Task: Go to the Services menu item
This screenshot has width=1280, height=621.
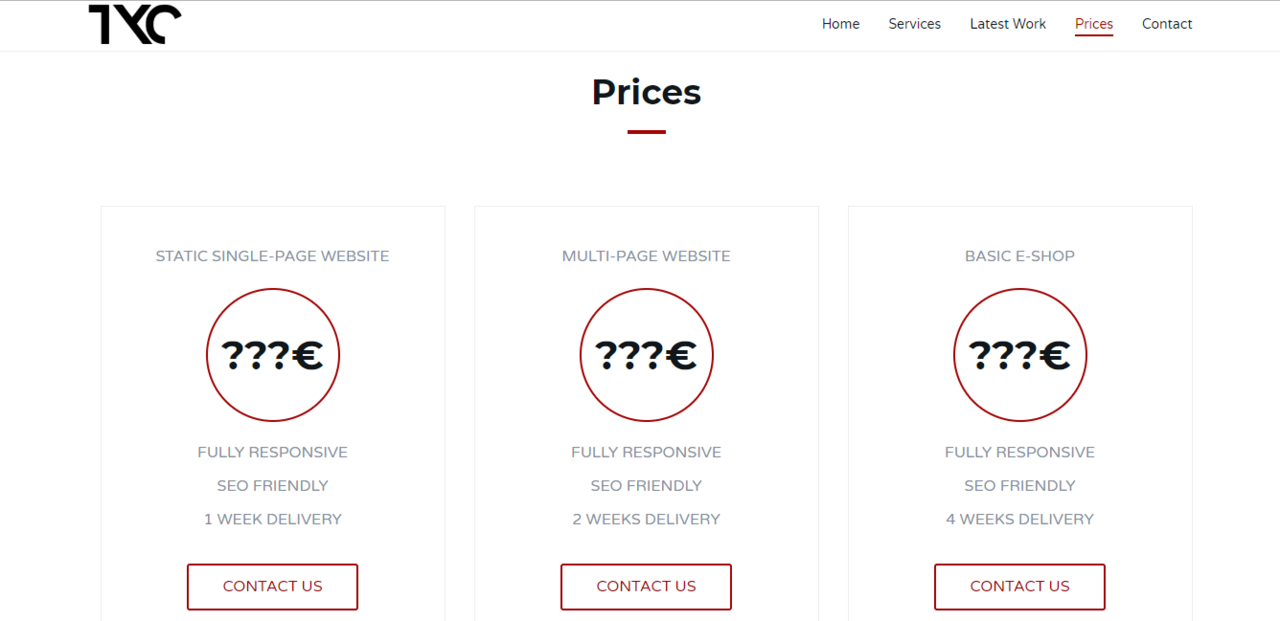Action: pyautogui.click(x=914, y=24)
